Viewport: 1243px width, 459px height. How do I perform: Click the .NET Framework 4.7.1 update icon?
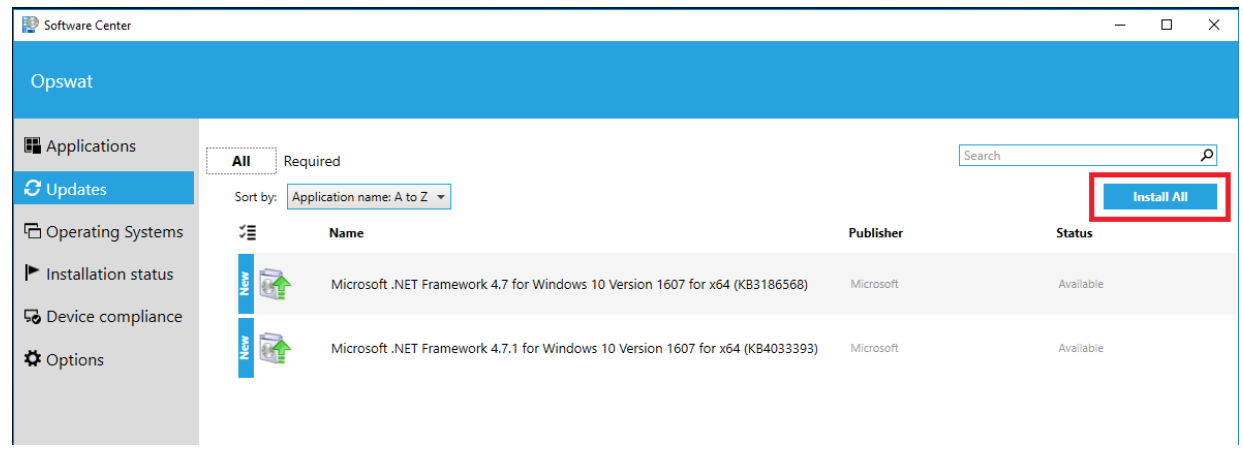click(x=274, y=348)
